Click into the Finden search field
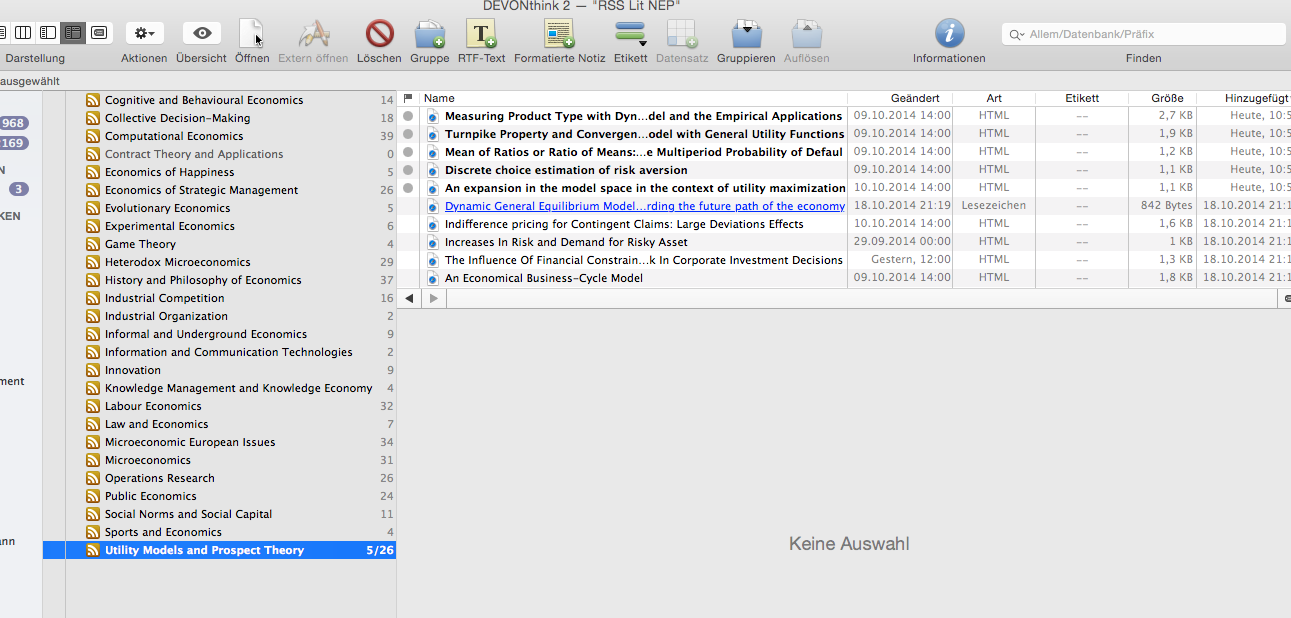Screen dimensions: 1291x618 tap(1150, 34)
